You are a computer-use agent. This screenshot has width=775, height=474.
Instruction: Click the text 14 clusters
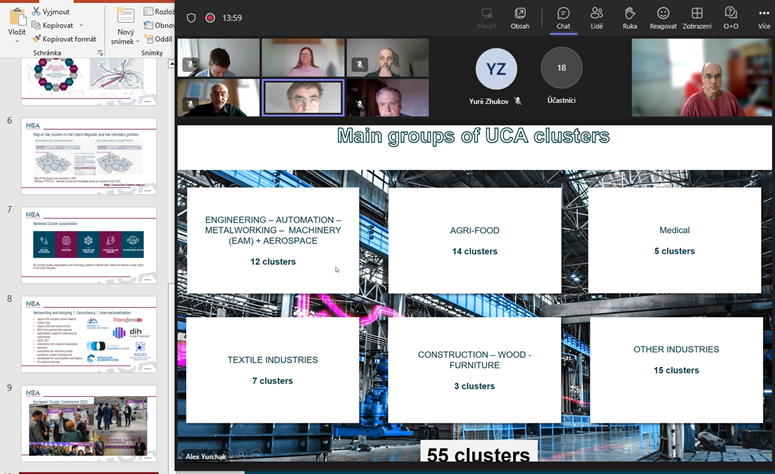474,251
